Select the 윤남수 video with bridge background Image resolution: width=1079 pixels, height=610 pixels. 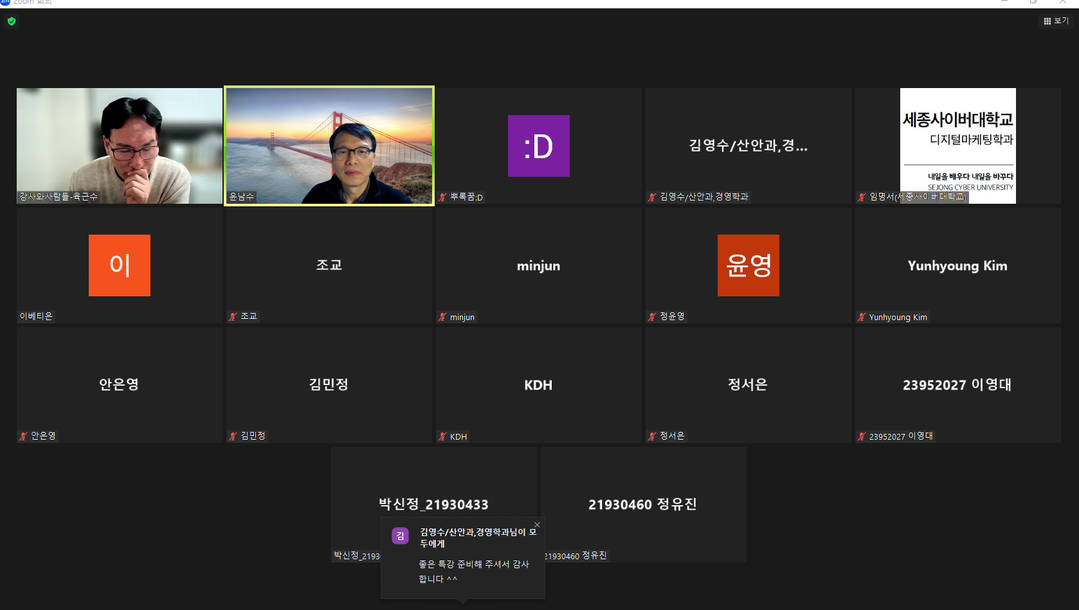[x=329, y=145]
